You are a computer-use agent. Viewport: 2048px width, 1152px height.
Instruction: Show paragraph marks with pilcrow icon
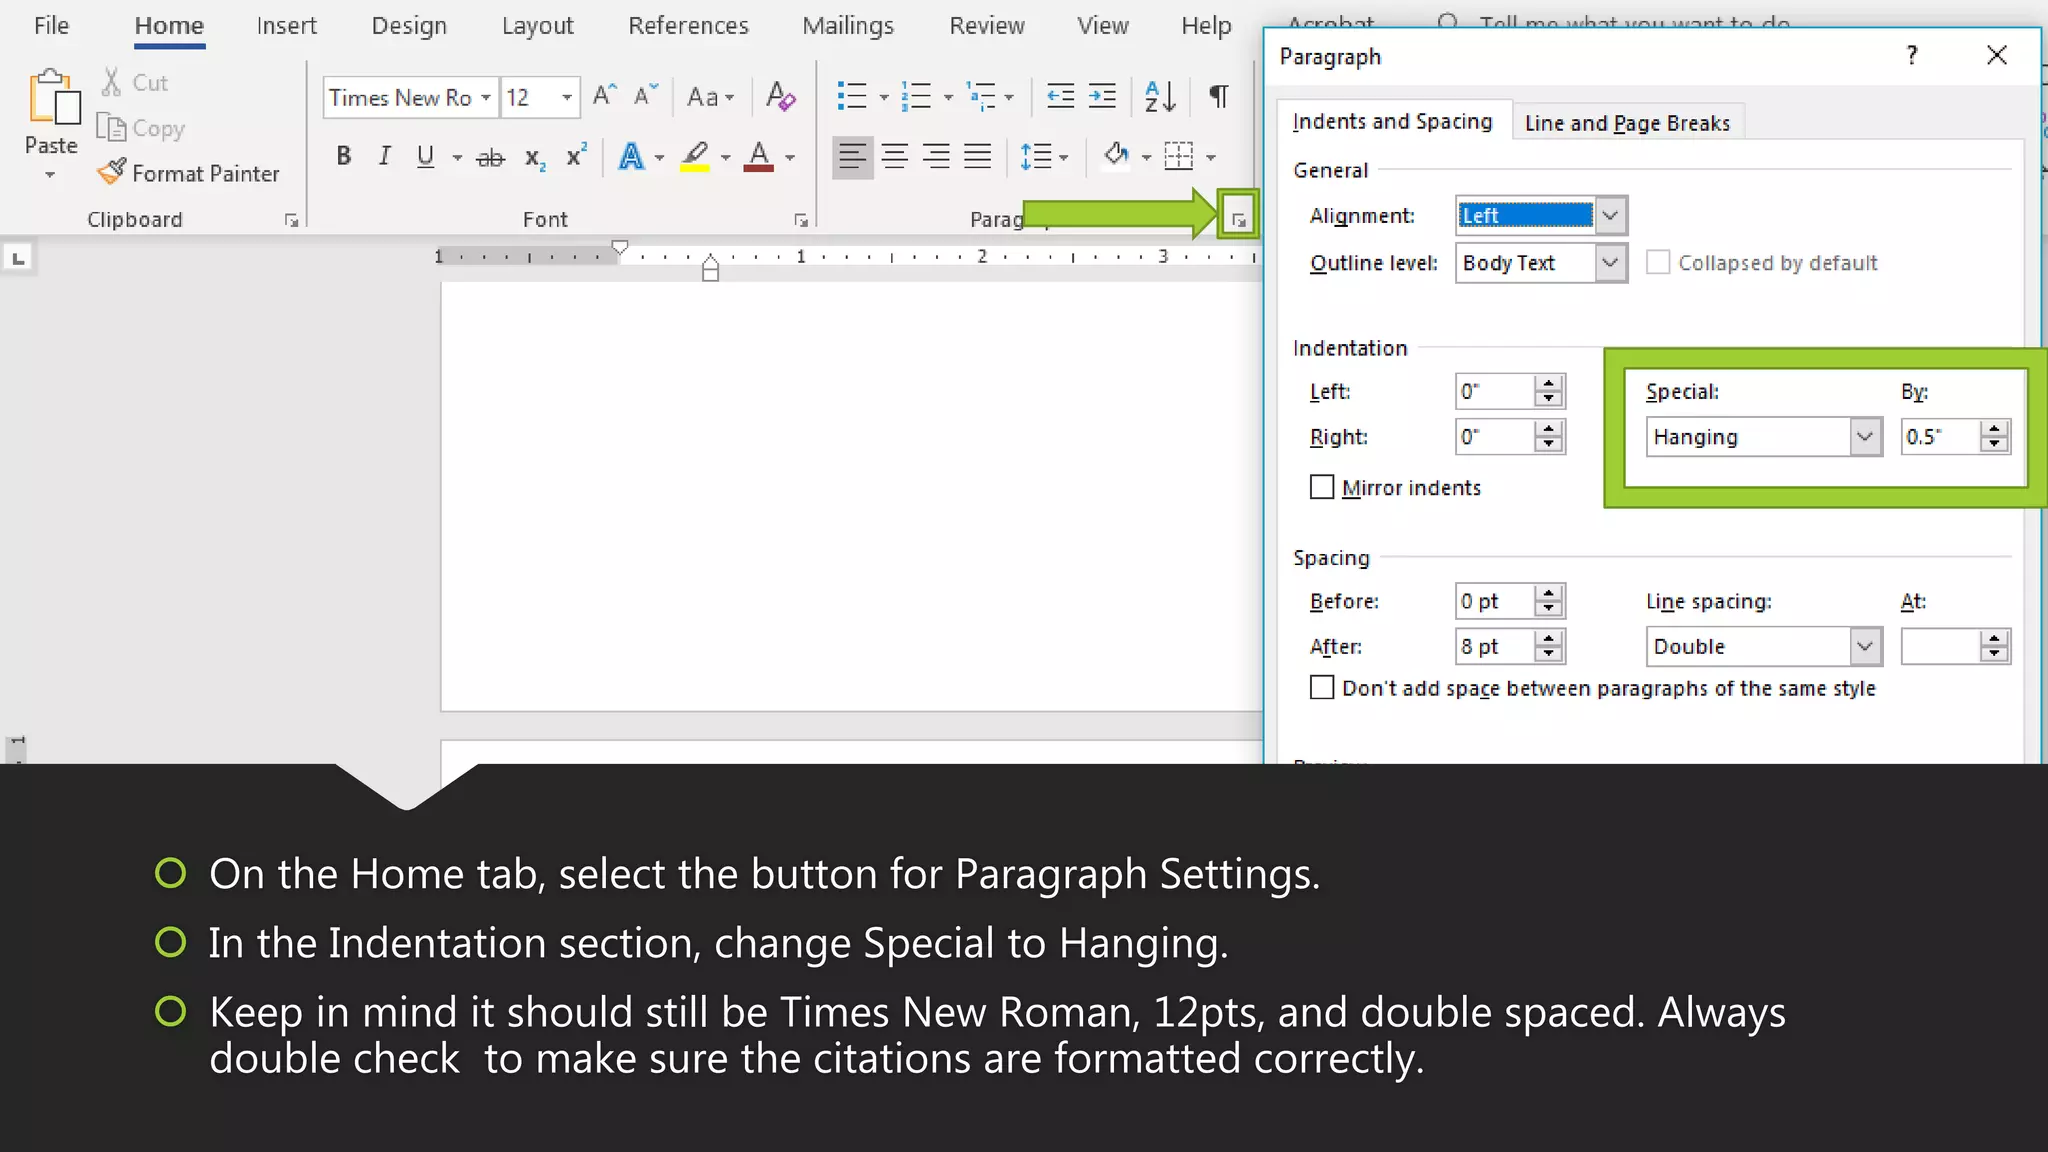click(x=1218, y=96)
